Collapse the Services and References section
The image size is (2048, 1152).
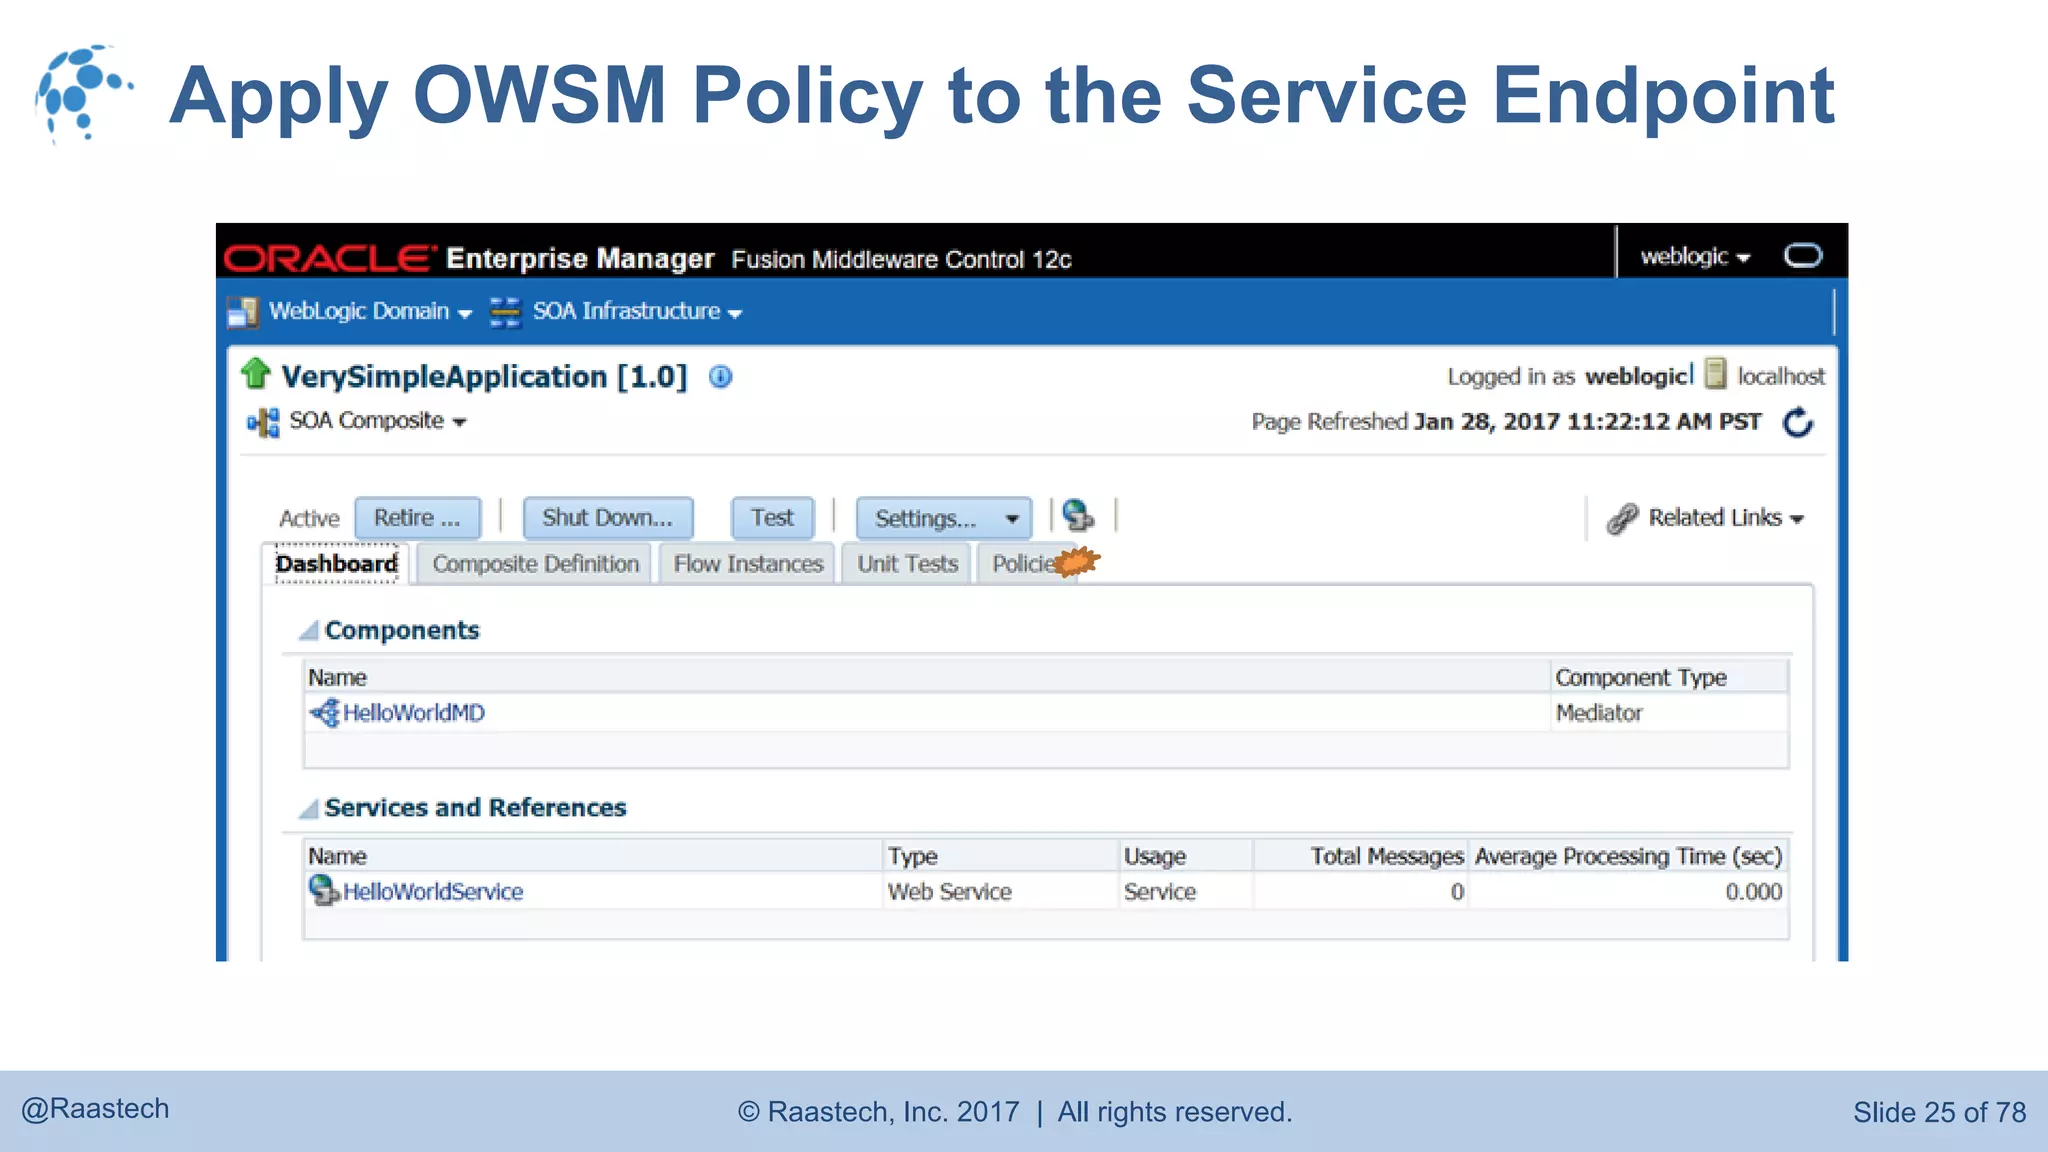(x=309, y=808)
